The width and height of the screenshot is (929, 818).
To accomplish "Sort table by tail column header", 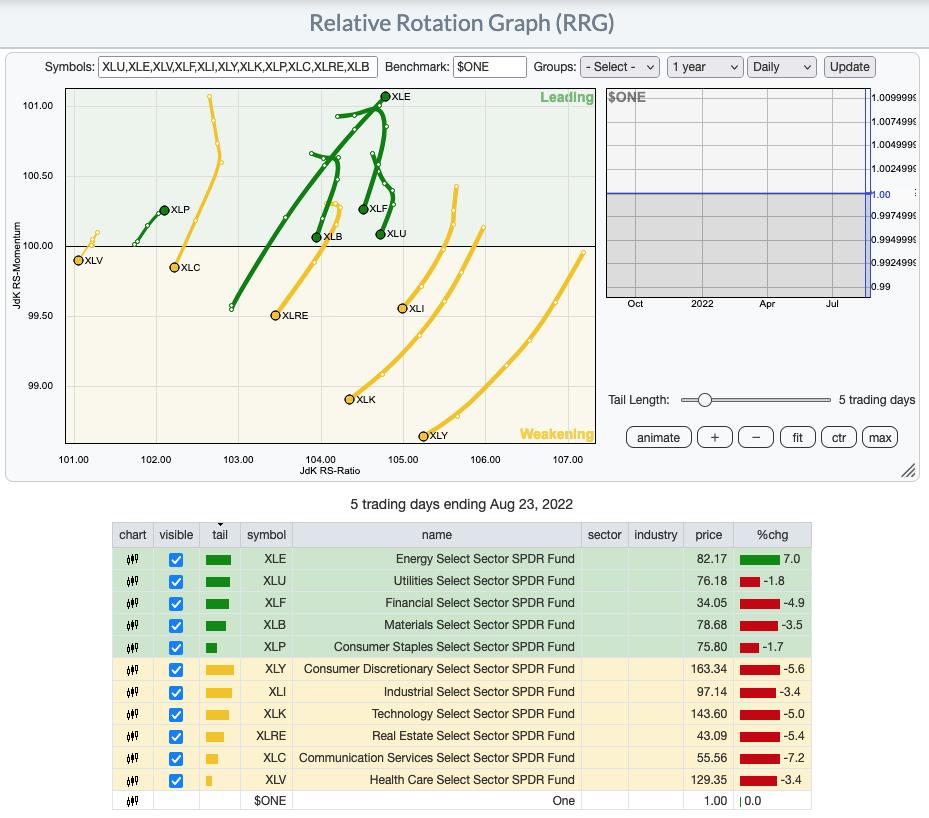I will (x=220, y=535).
